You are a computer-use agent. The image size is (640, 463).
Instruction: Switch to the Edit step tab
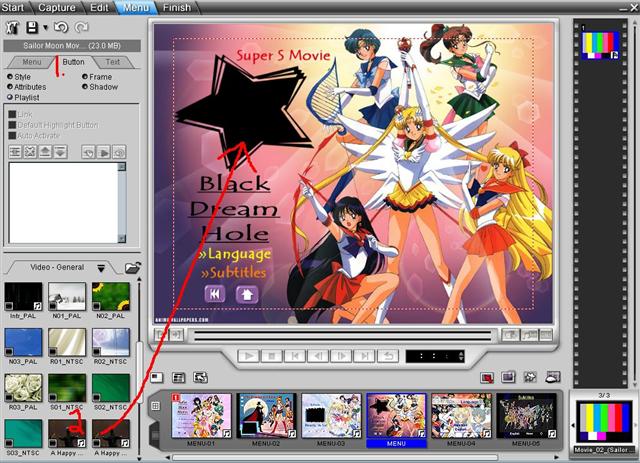point(99,7)
